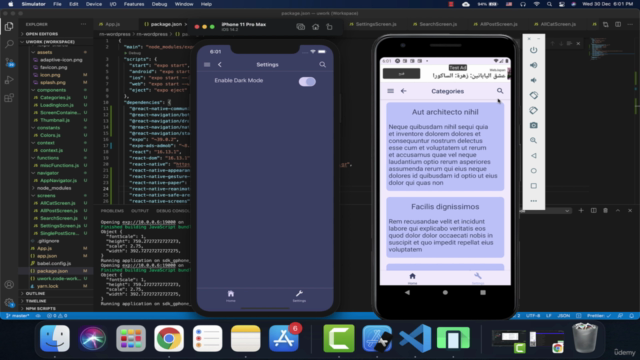Image resolution: width=640 pixels, height=360 pixels.
Task: Open Run and Debug view in activity bar
Action: click(9, 80)
